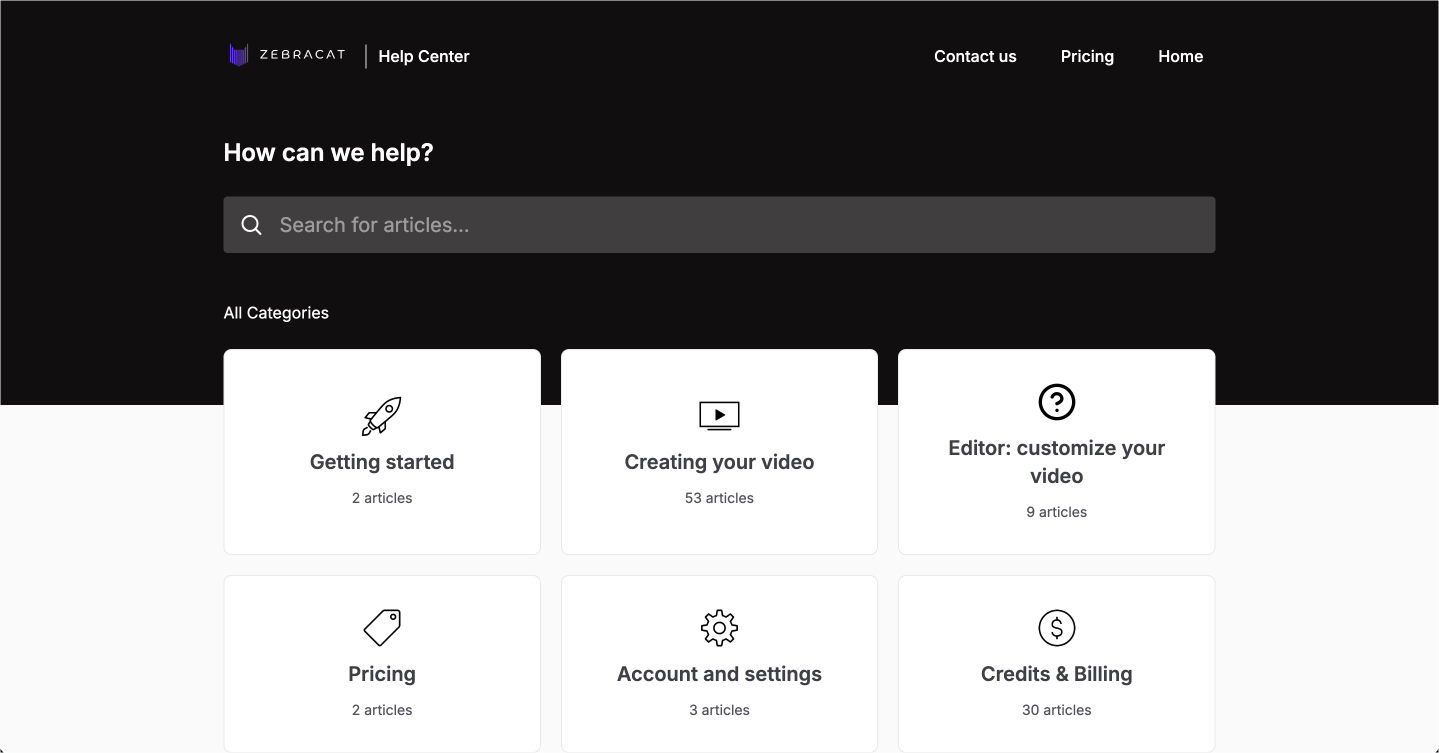Open the Credits & Billing category title
1439x753 pixels.
(x=1056, y=674)
